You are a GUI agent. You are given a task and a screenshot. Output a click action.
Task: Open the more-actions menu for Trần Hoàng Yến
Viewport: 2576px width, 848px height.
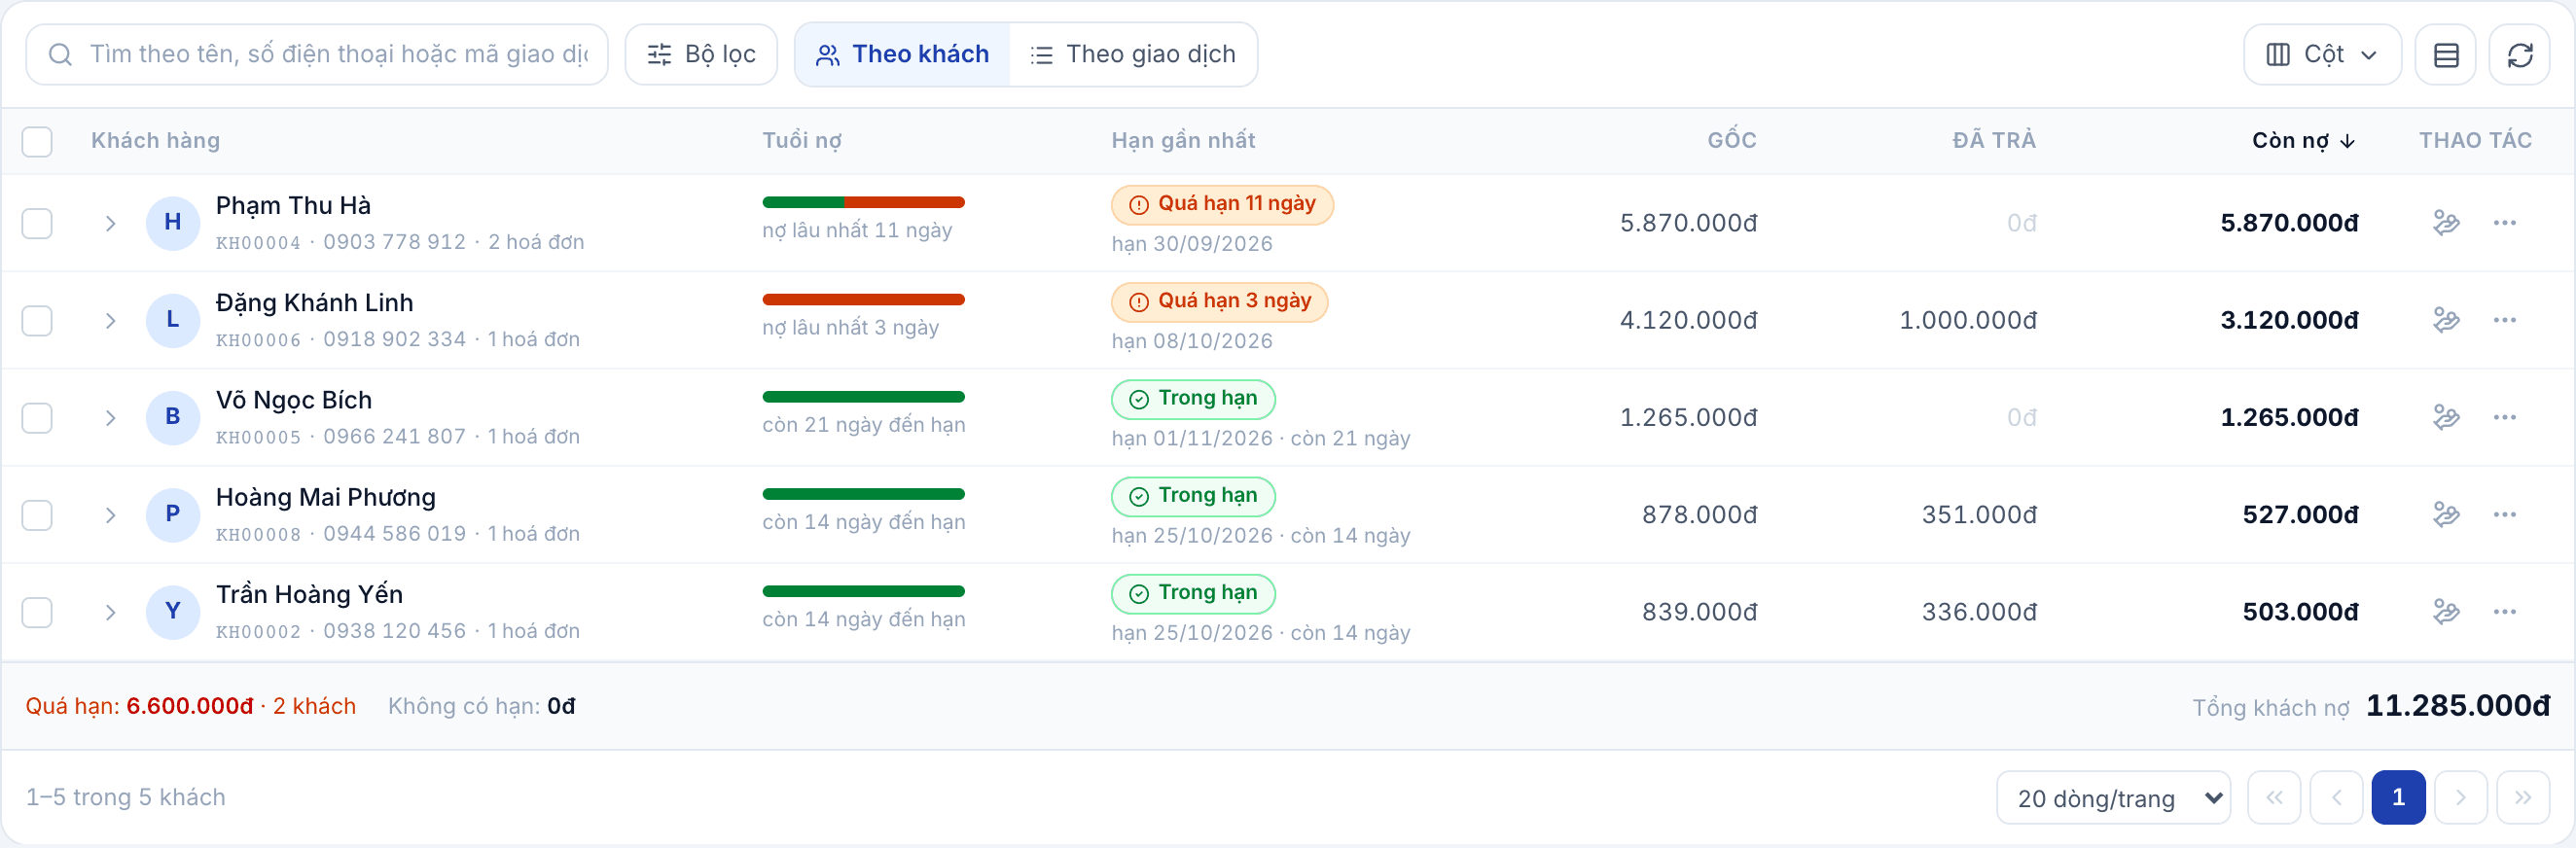(x=2504, y=611)
